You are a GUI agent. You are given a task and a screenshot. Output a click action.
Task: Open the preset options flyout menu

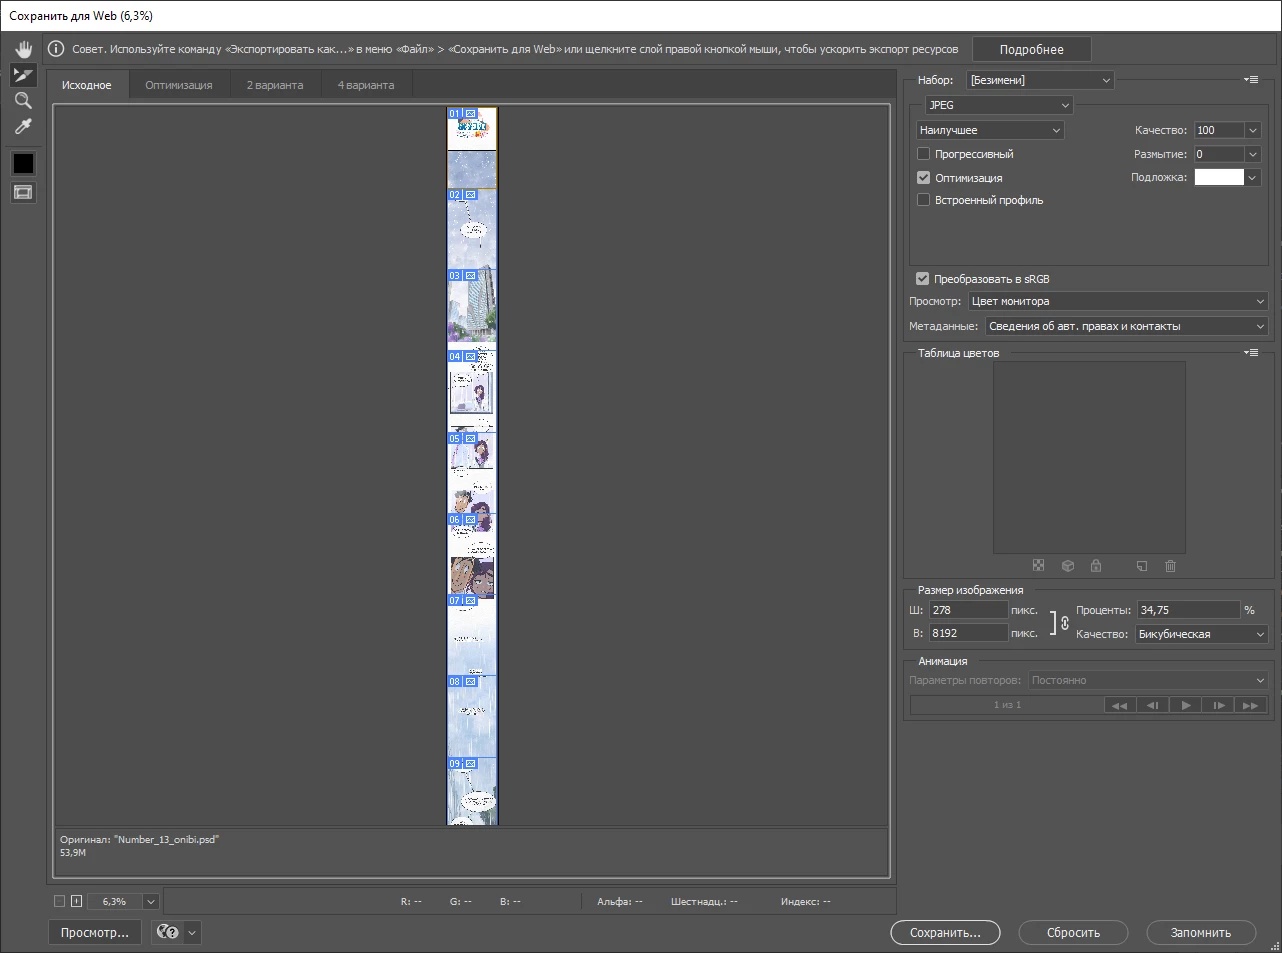[1251, 80]
